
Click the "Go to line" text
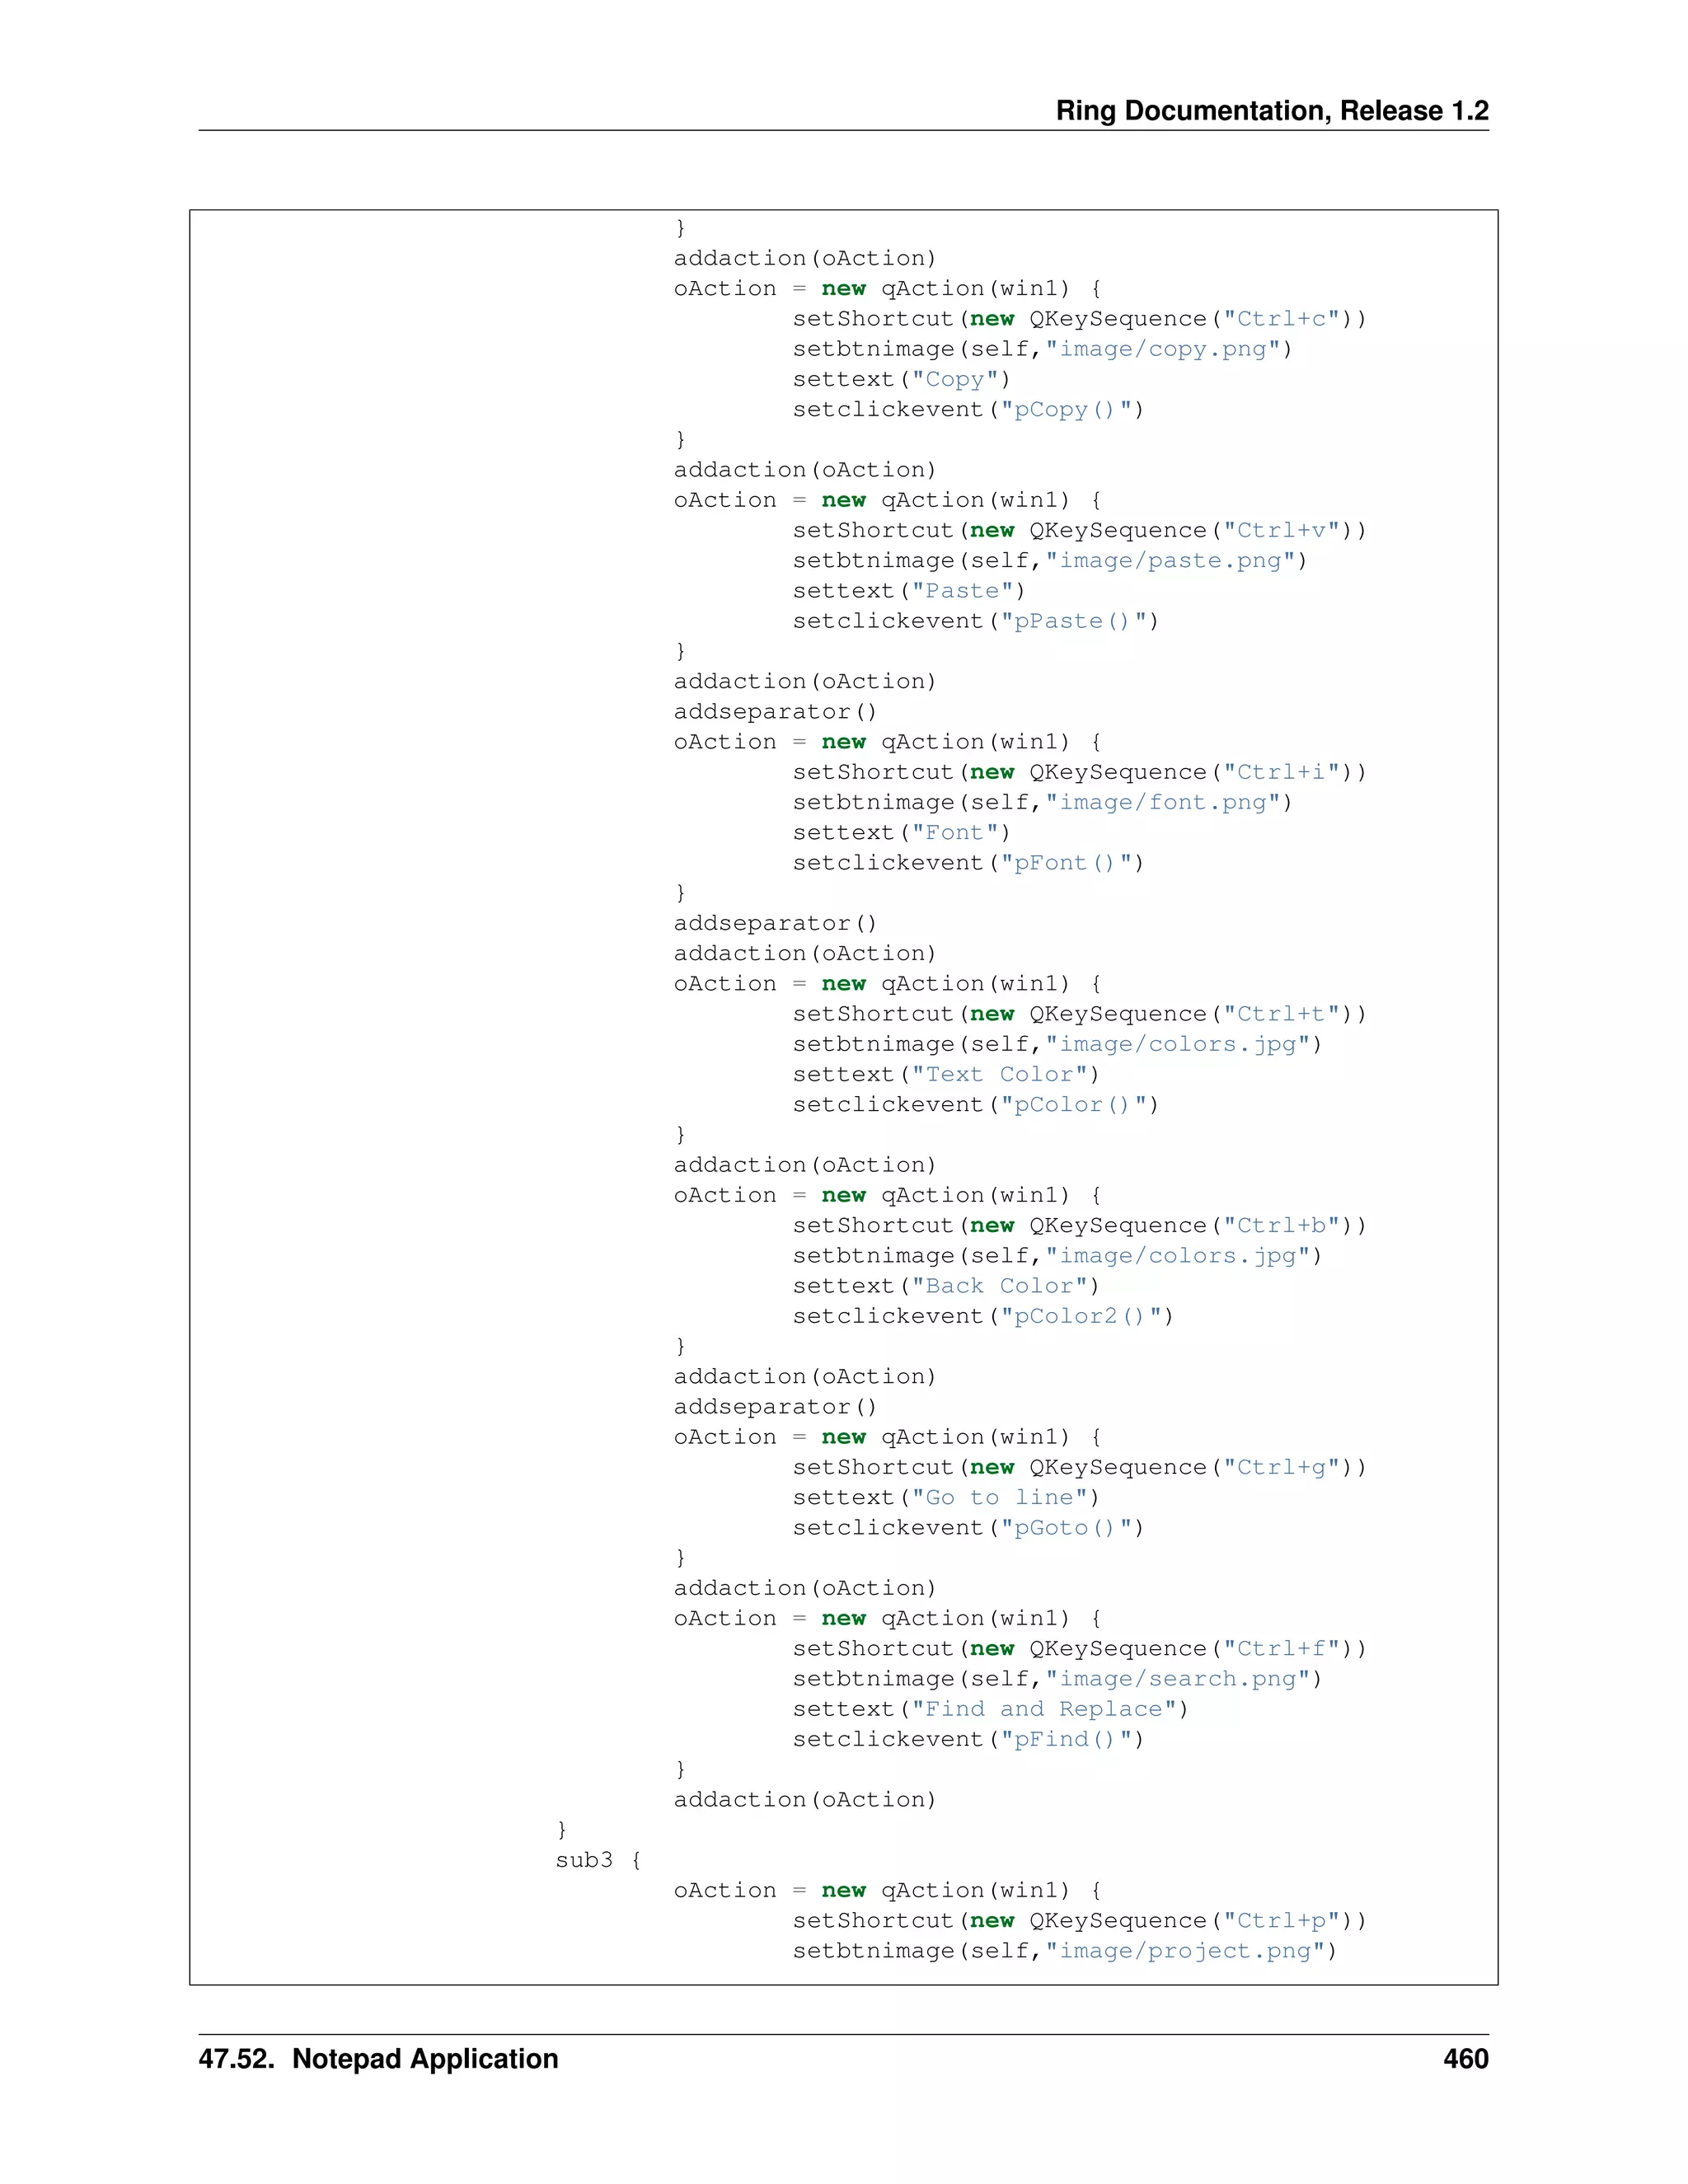click(x=998, y=1497)
